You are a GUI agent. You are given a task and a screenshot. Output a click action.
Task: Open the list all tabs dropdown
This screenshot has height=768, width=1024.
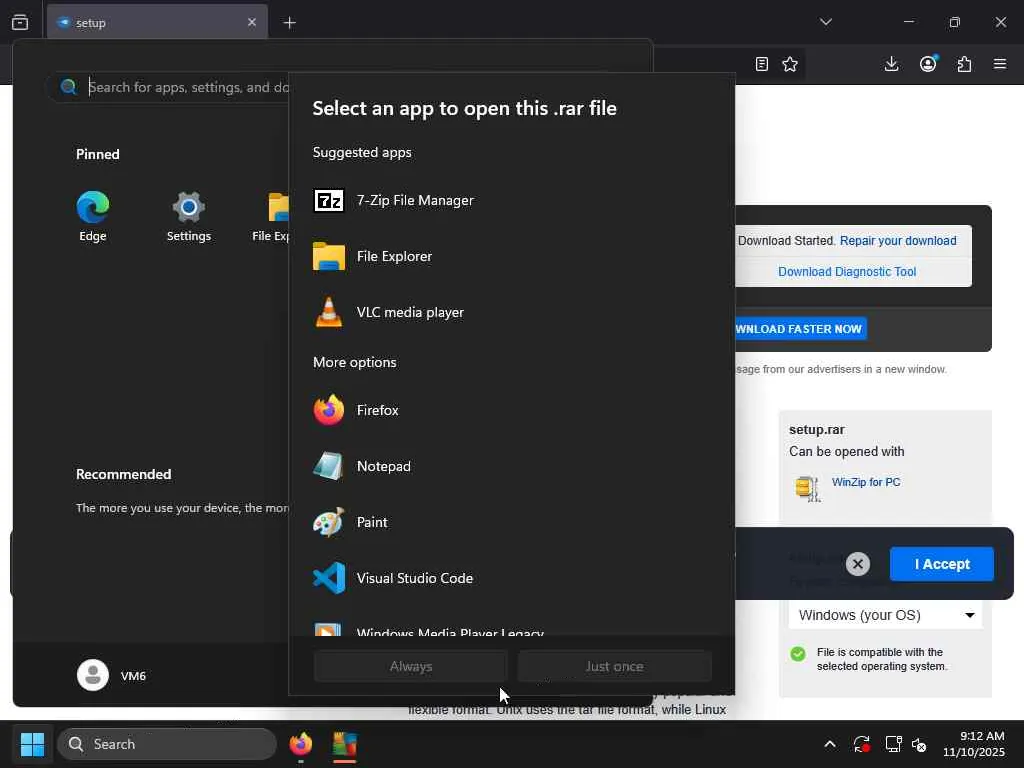click(826, 22)
